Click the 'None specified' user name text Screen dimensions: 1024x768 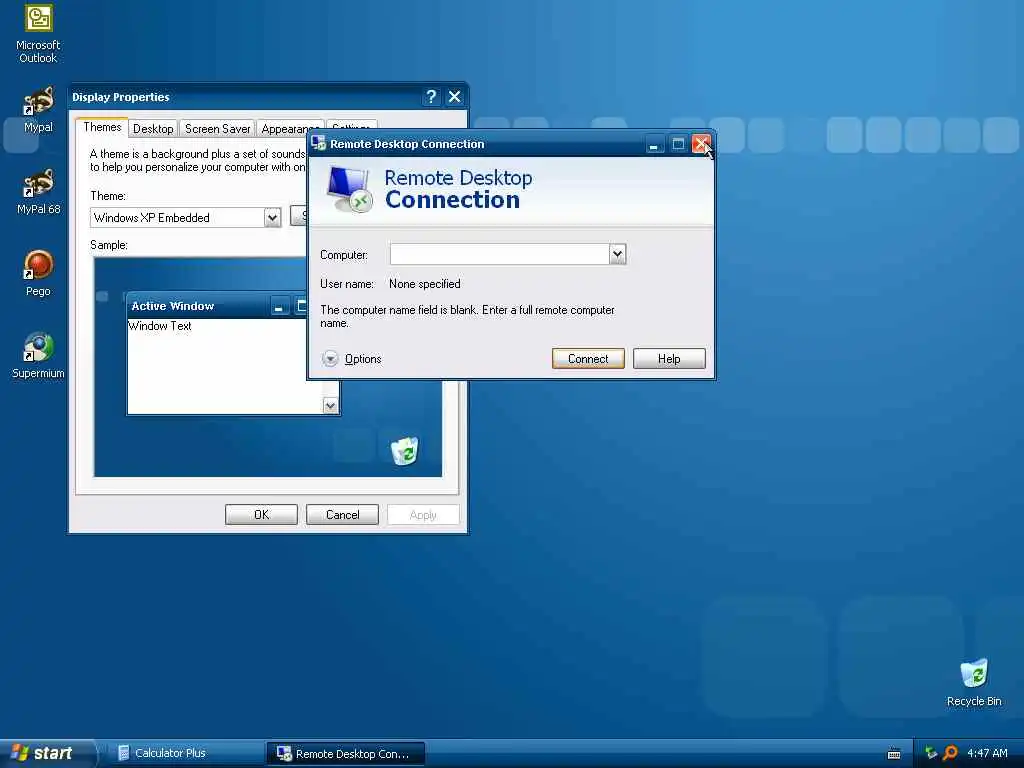(424, 284)
